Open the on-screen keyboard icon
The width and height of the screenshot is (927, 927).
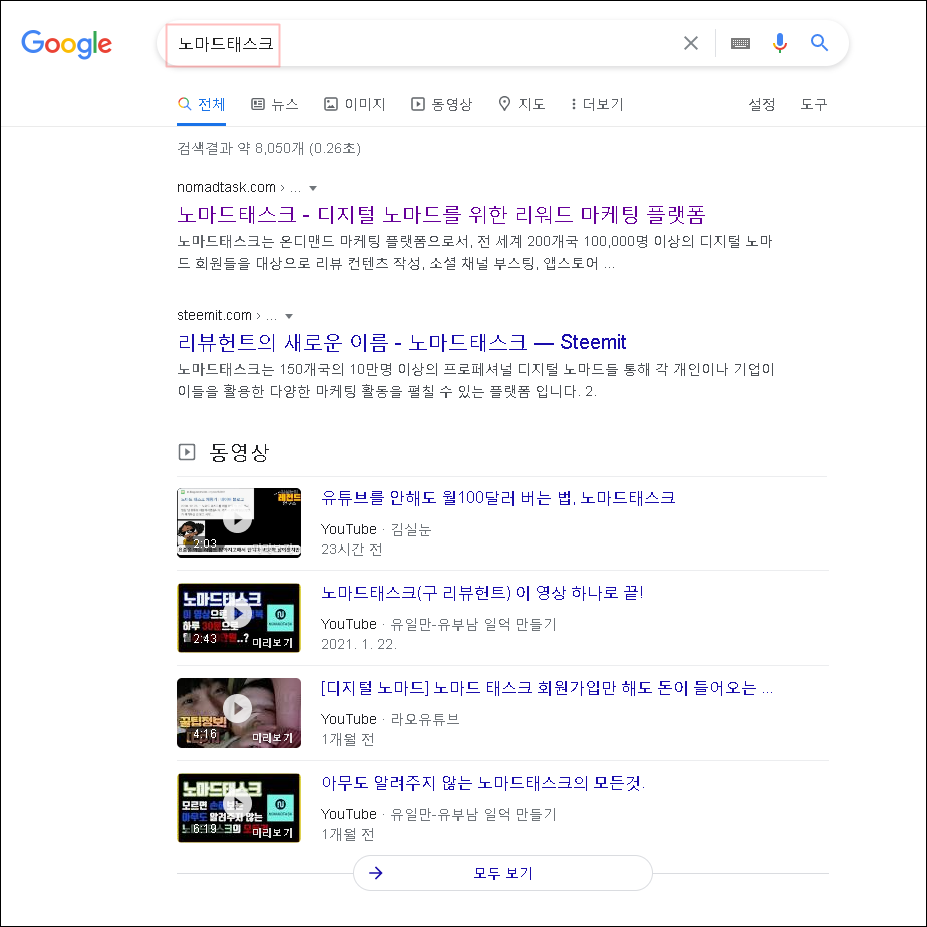[x=740, y=43]
